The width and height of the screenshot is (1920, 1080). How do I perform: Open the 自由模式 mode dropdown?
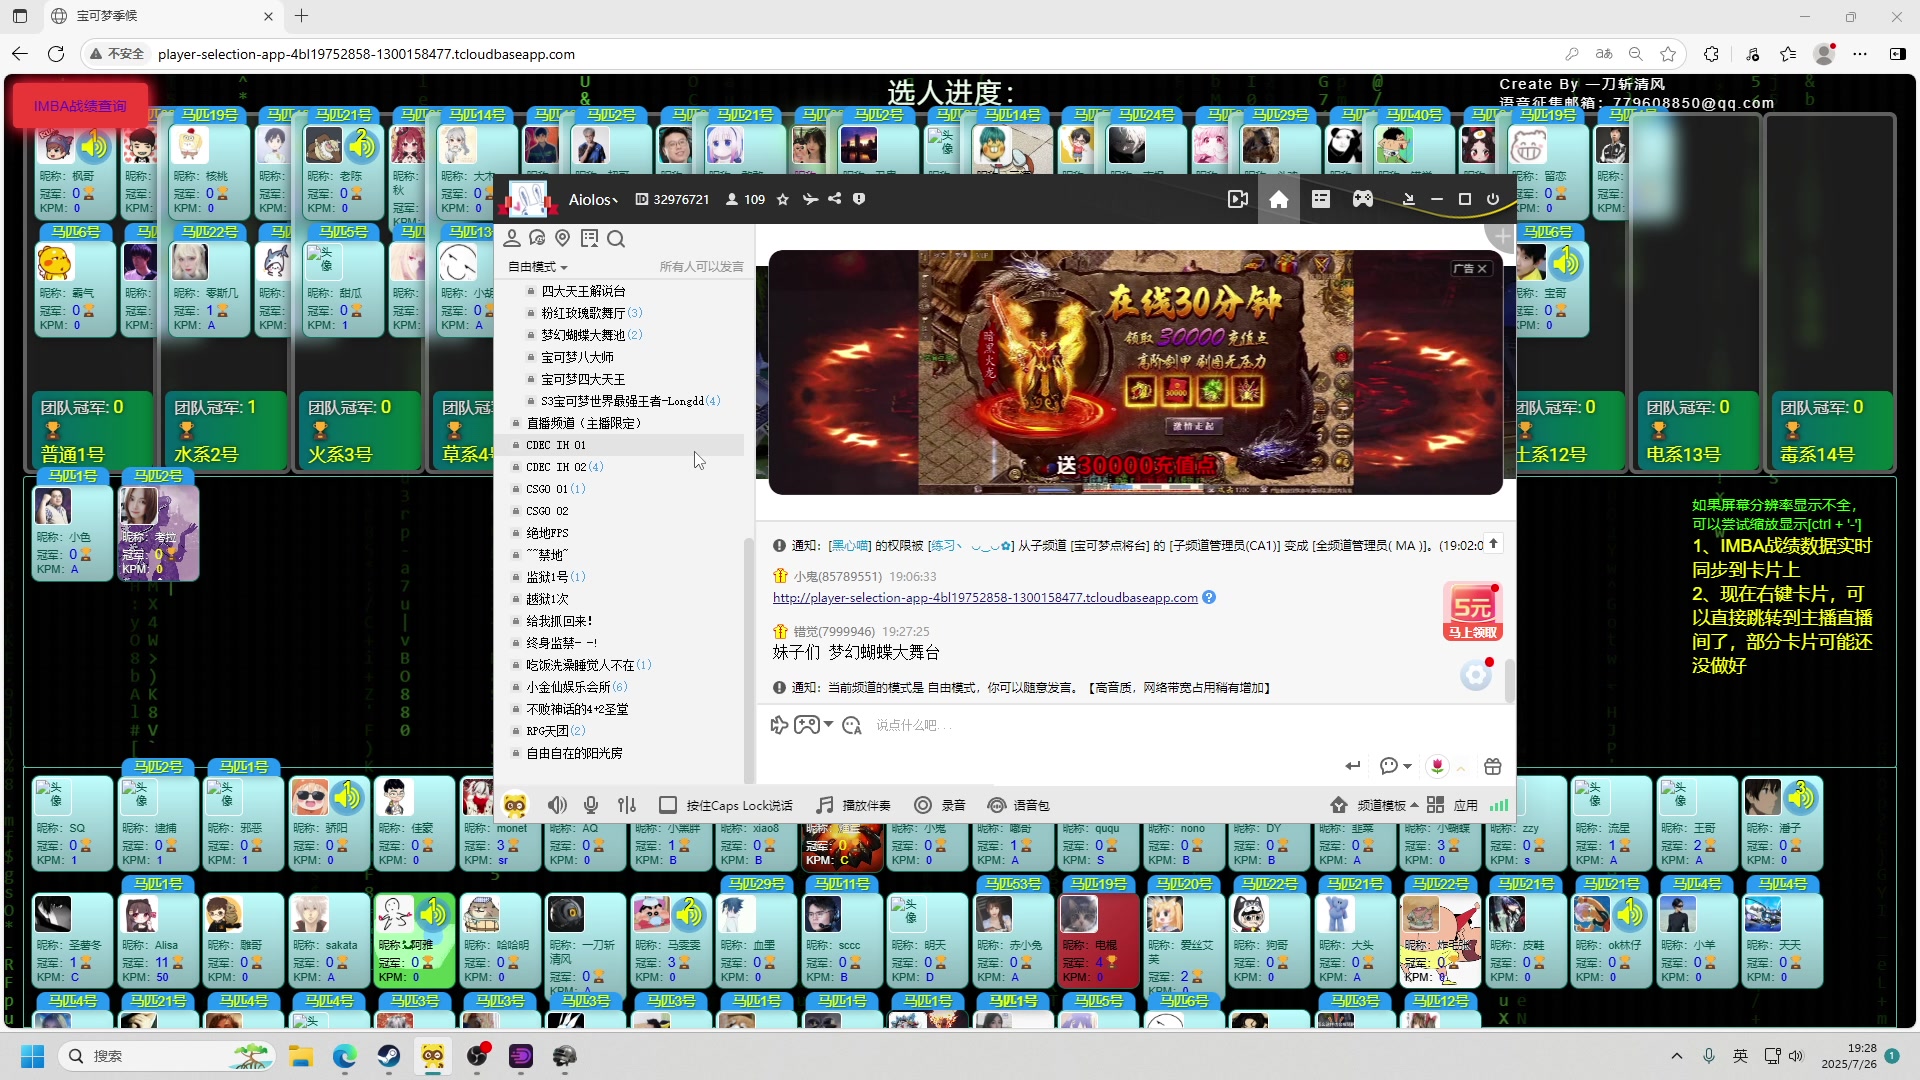tap(537, 267)
